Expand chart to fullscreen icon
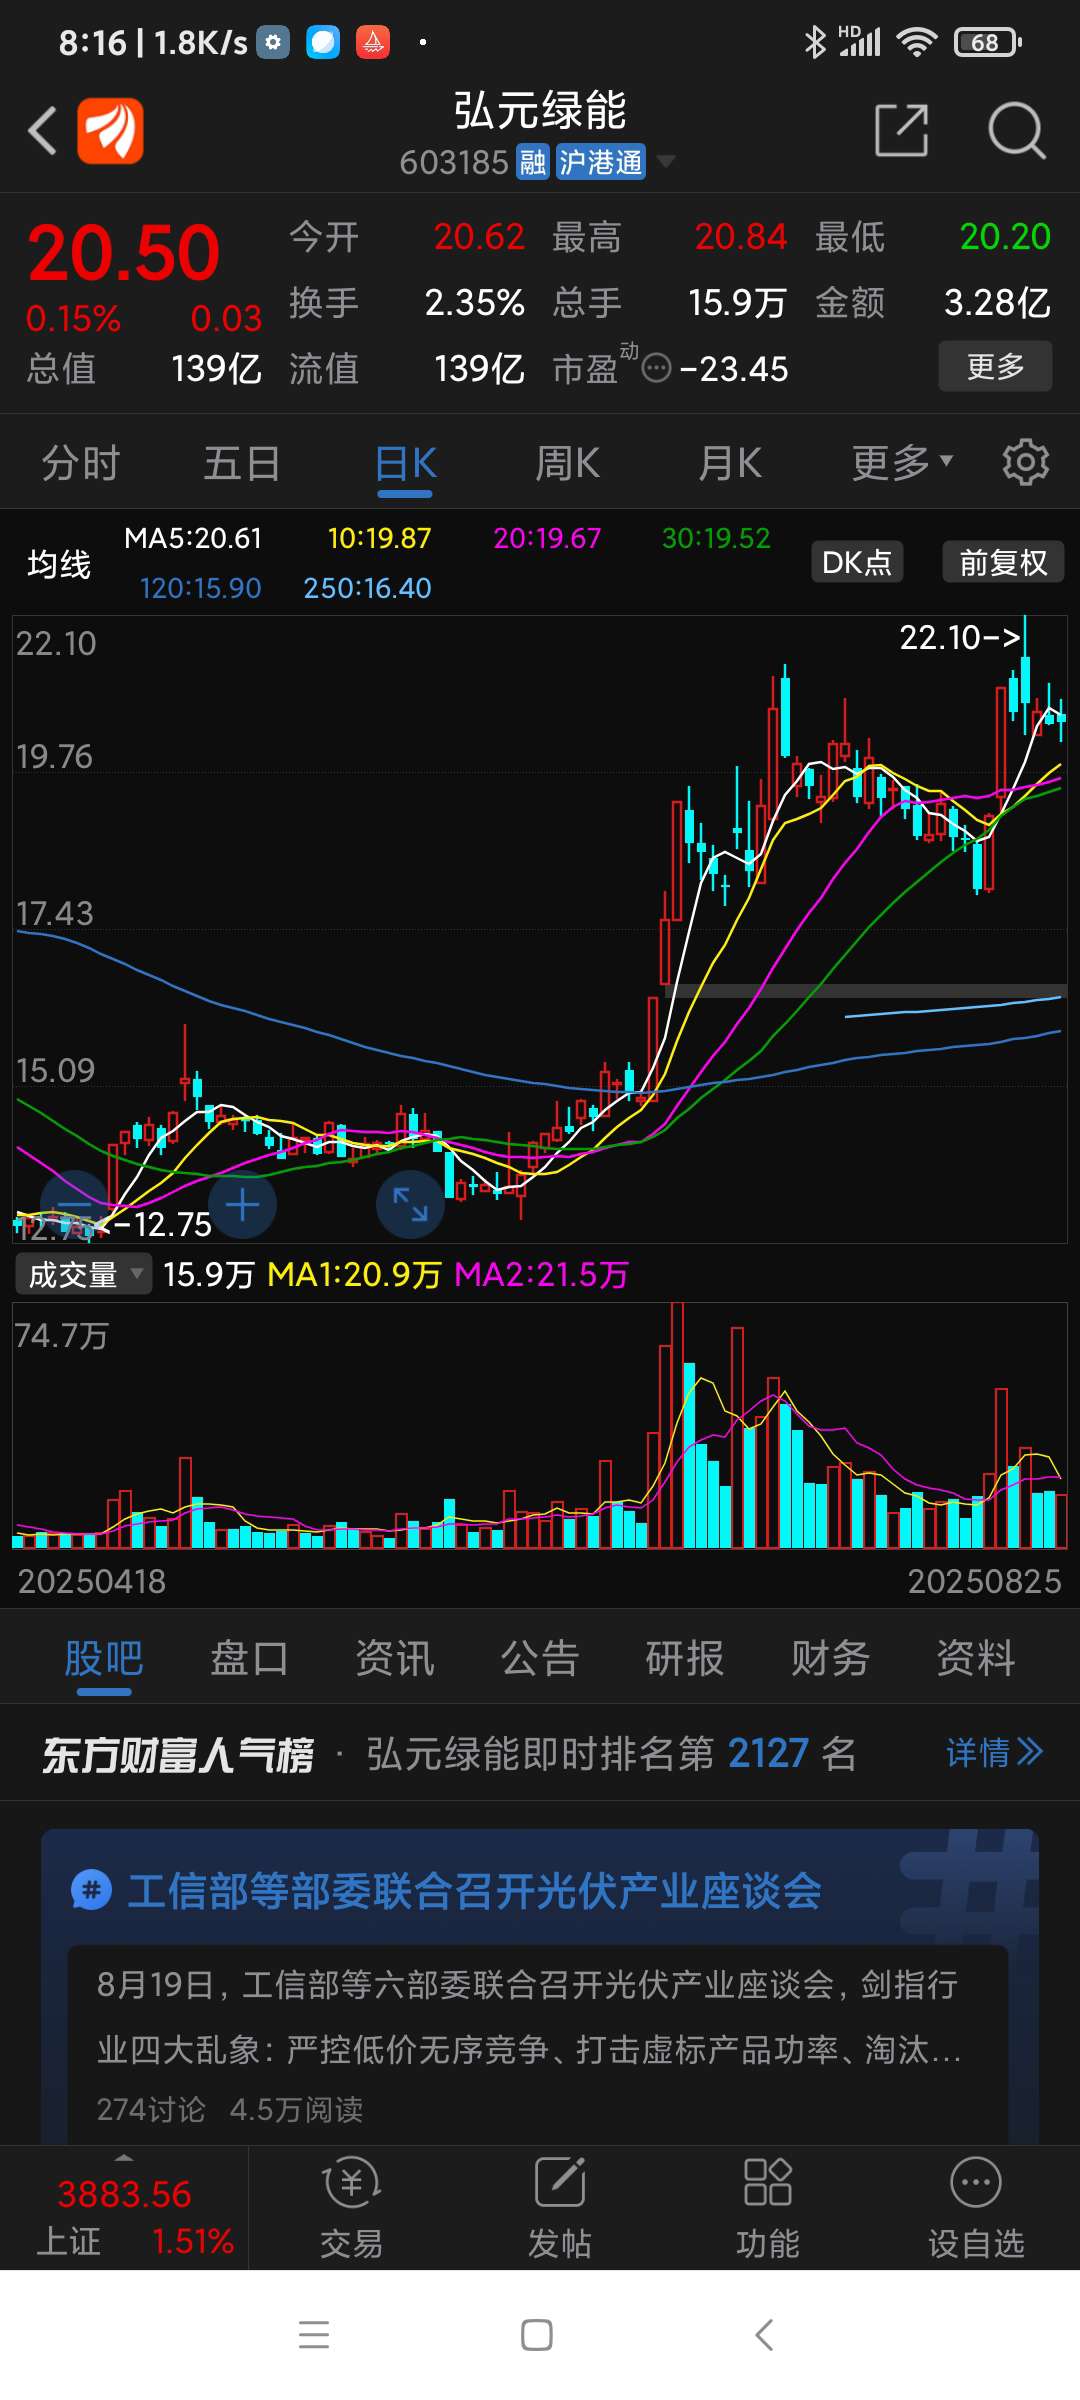 tap(410, 1204)
